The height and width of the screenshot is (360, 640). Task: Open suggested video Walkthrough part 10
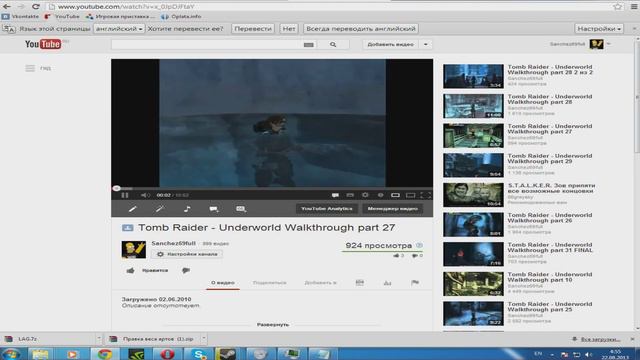[x=518, y=283]
